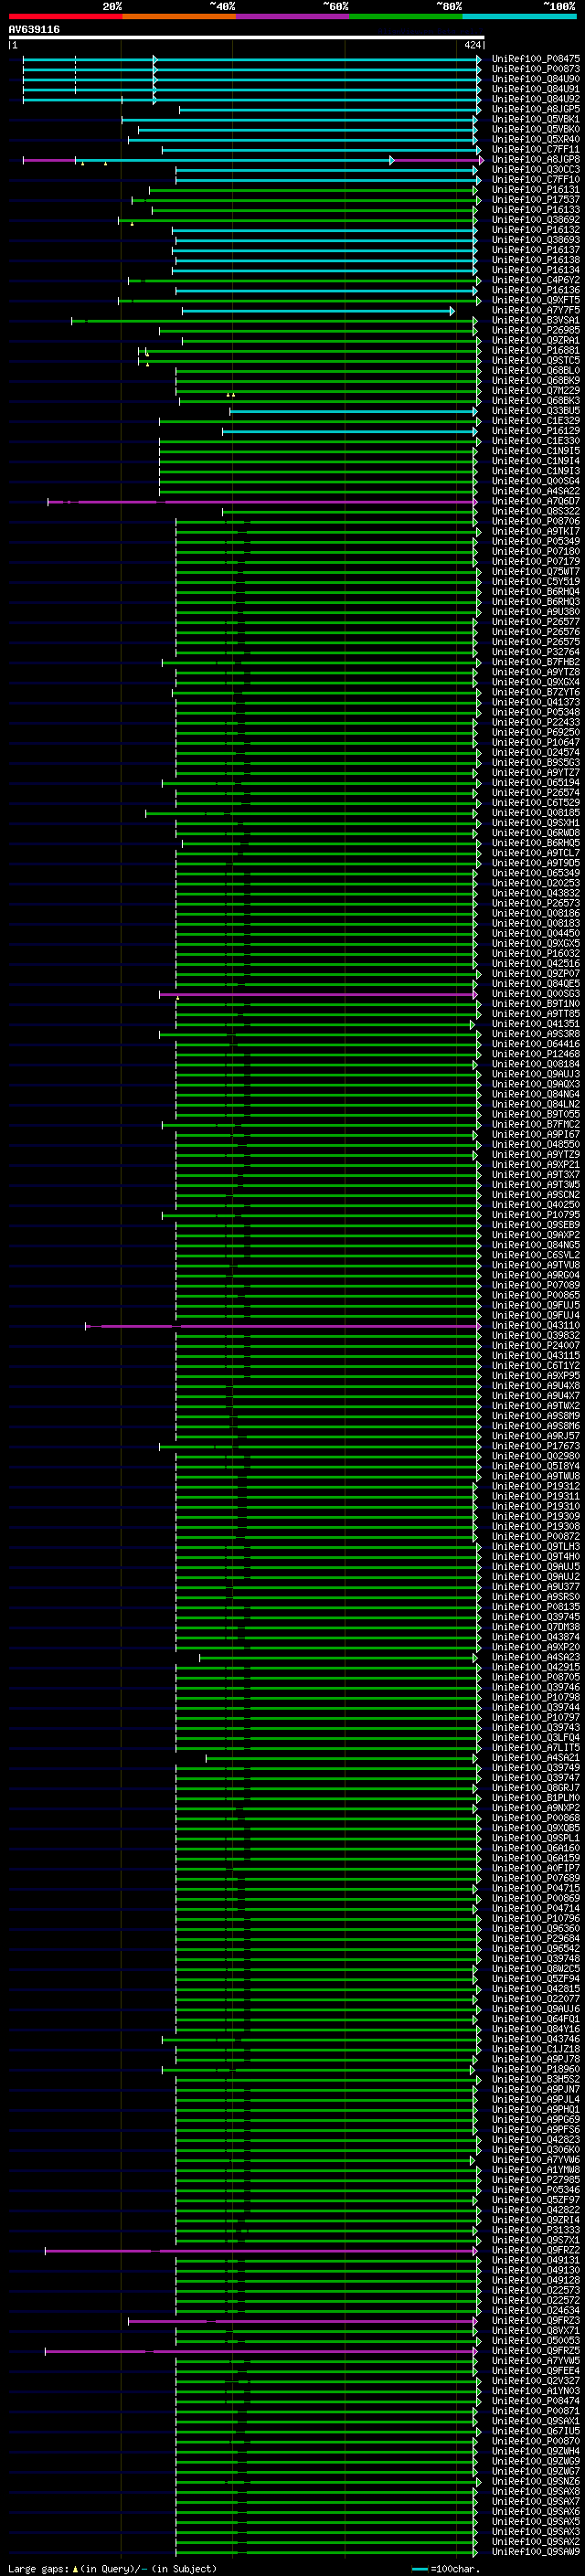Select hit label UniRef100_C4P6Y2
Screen dimensions: 585x2576
click(536, 280)
